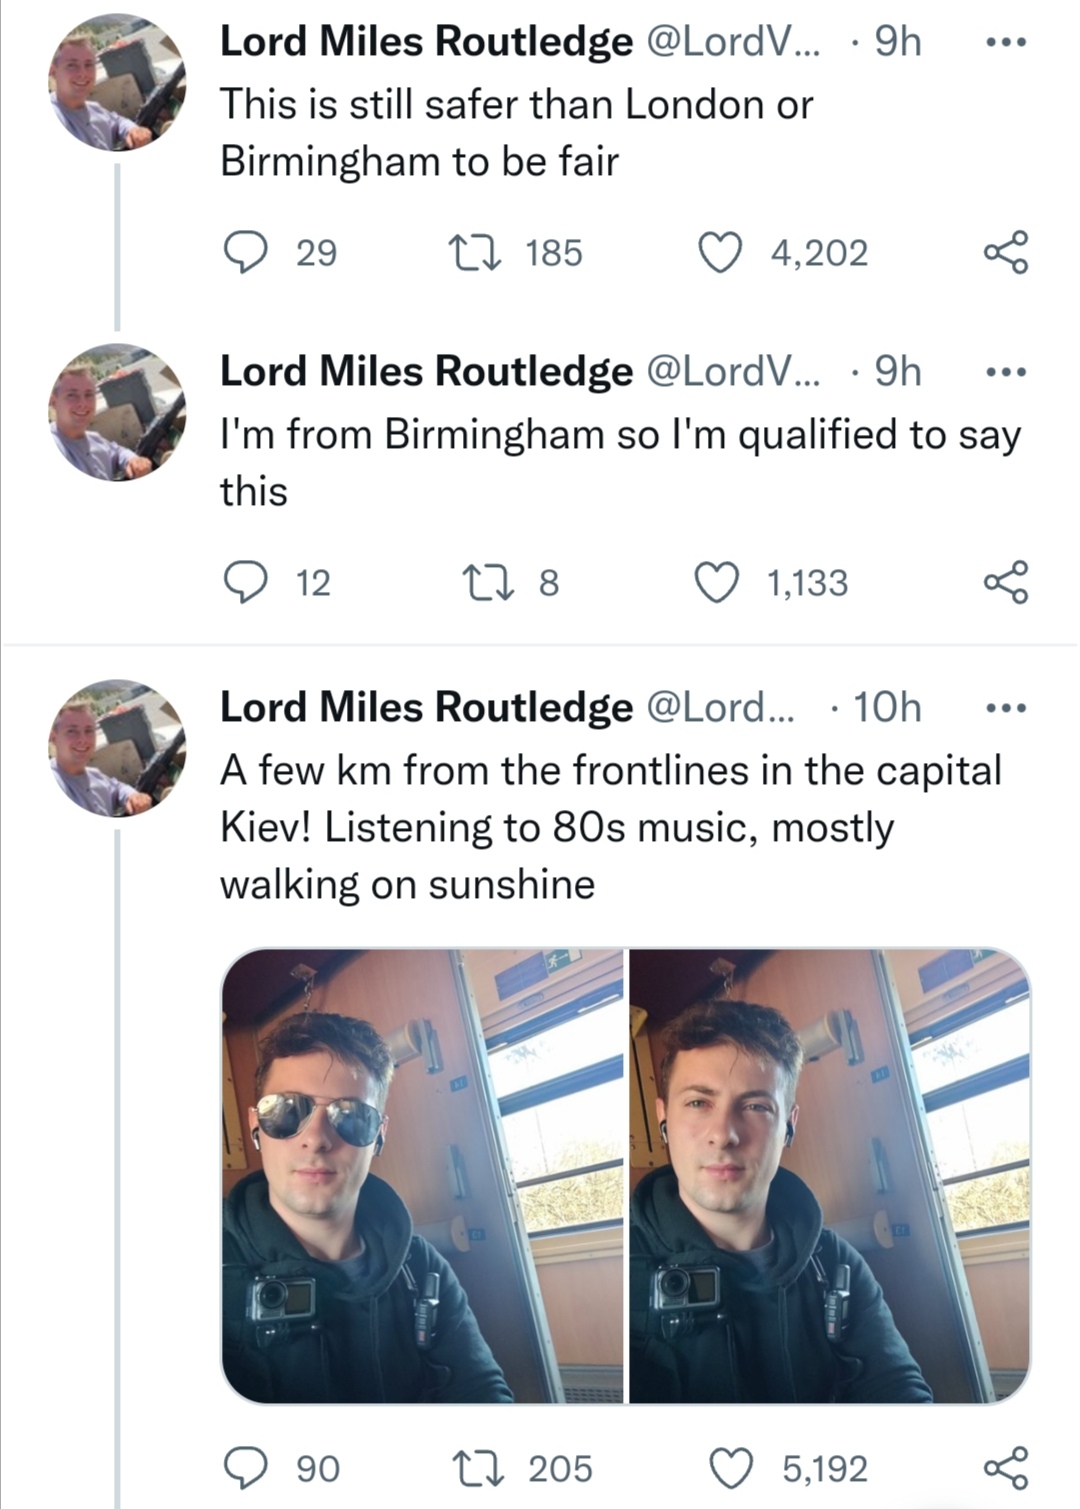Open the profile picture of the 10h tweet

pos(117,748)
